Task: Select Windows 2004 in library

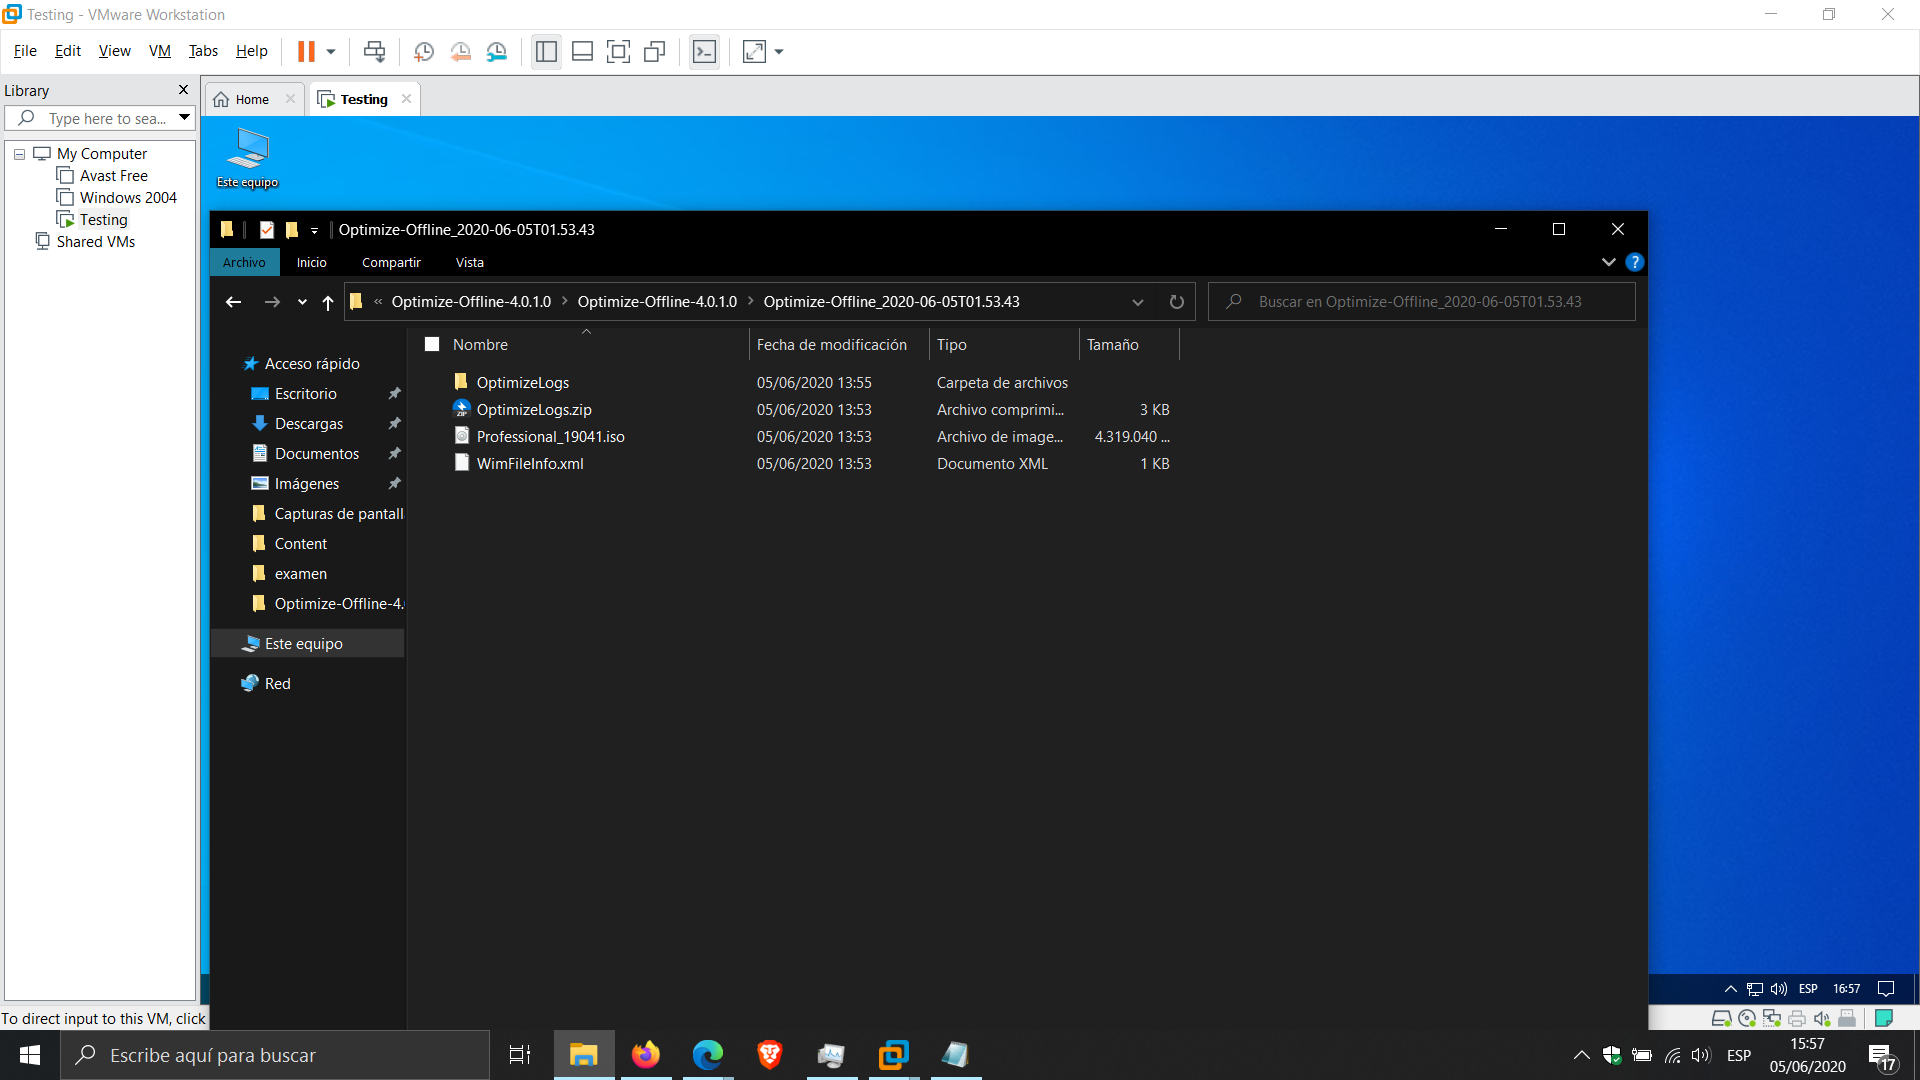Action: pyautogui.click(x=128, y=198)
